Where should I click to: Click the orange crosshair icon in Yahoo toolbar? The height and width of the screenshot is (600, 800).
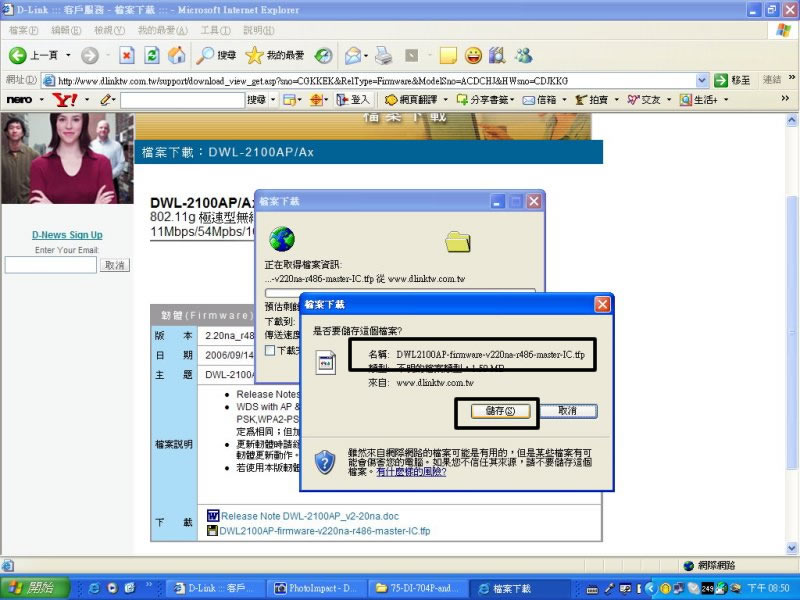coord(316,99)
